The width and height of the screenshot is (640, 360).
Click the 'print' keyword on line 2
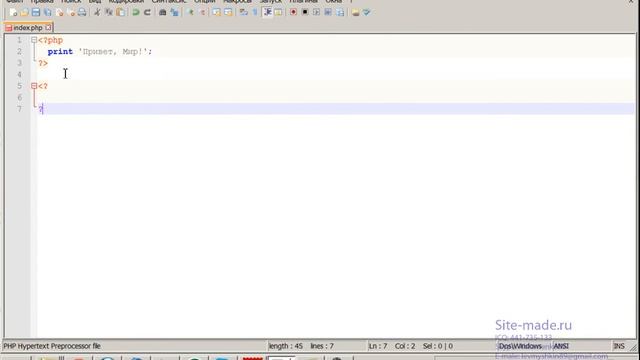coord(60,51)
